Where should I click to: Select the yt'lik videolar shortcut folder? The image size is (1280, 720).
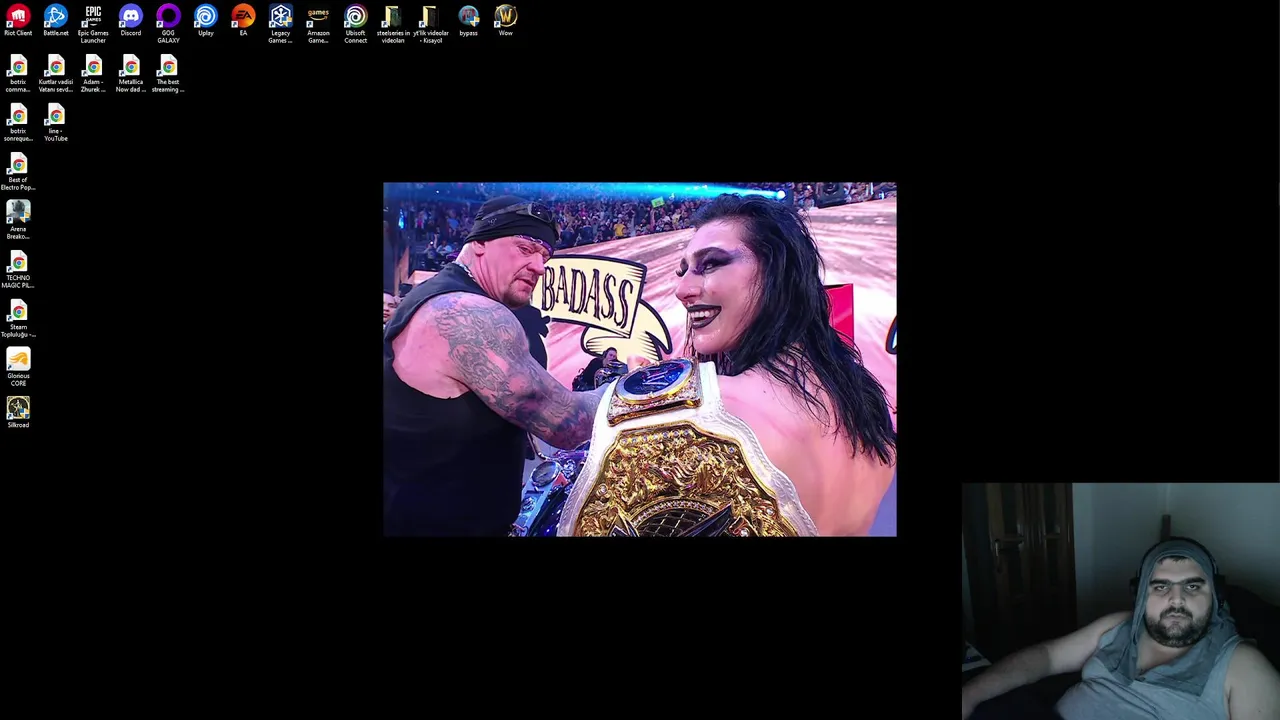[x=431, y=25]
